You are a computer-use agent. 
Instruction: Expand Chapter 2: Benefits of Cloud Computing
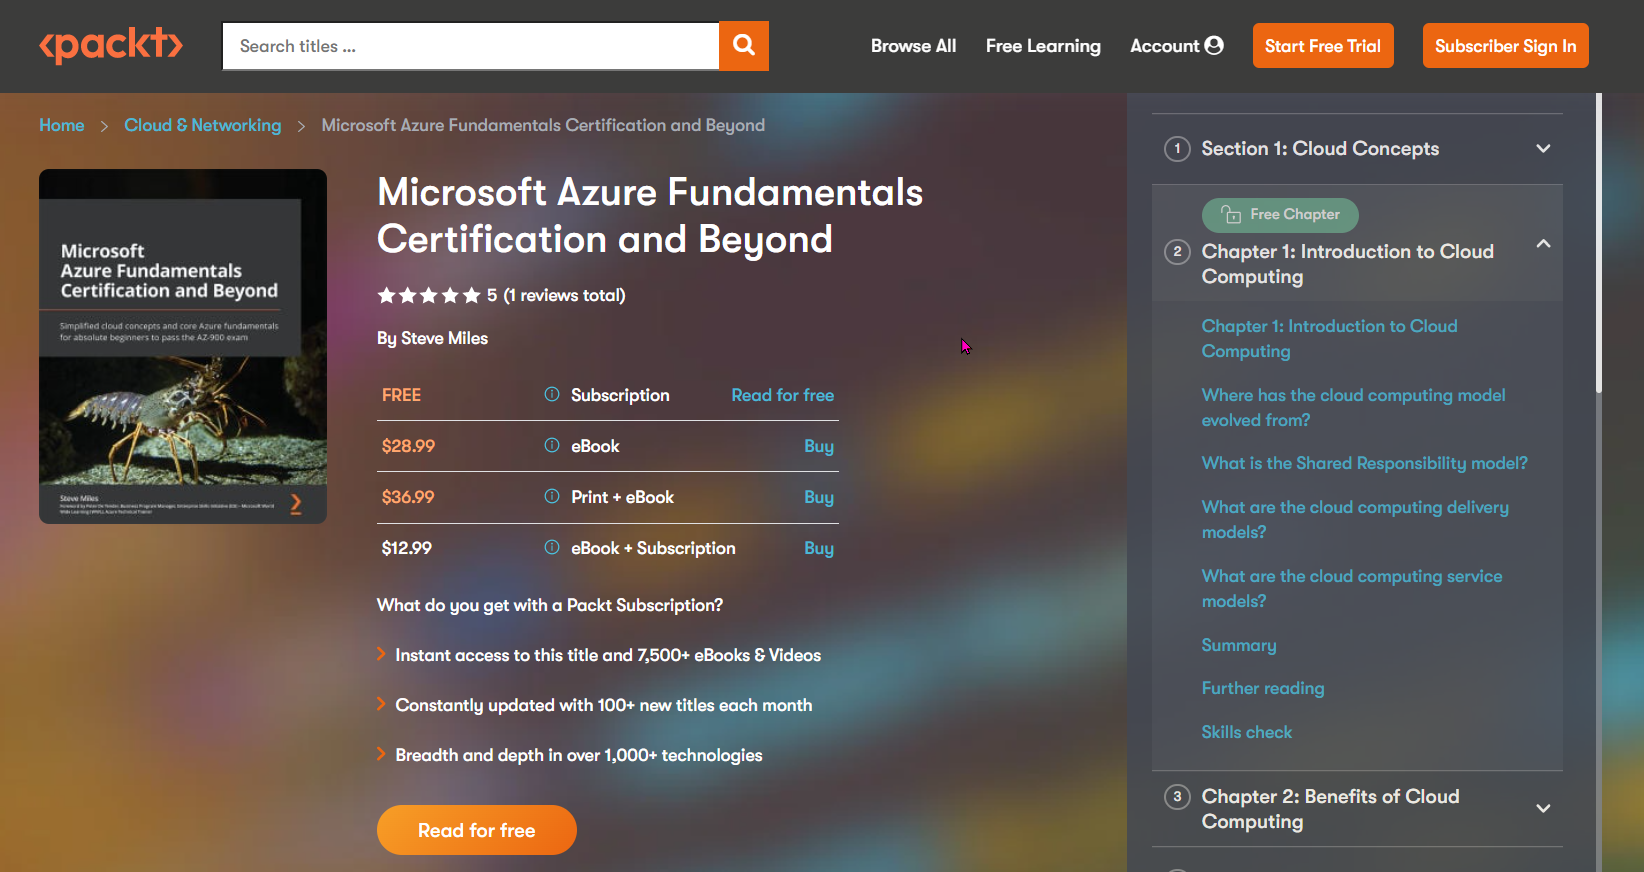click(x=1543, y=809)
